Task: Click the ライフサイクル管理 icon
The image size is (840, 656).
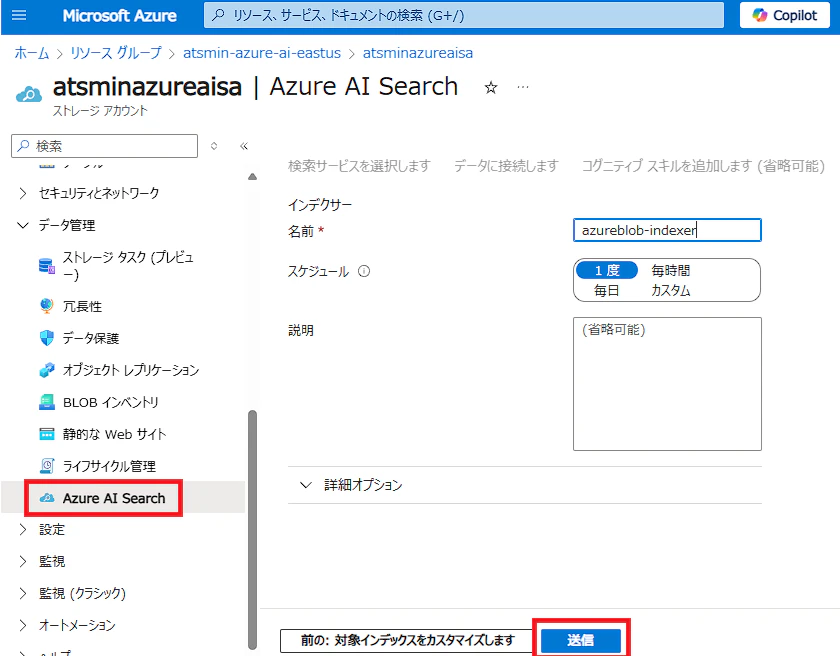Action: [47, 466]
